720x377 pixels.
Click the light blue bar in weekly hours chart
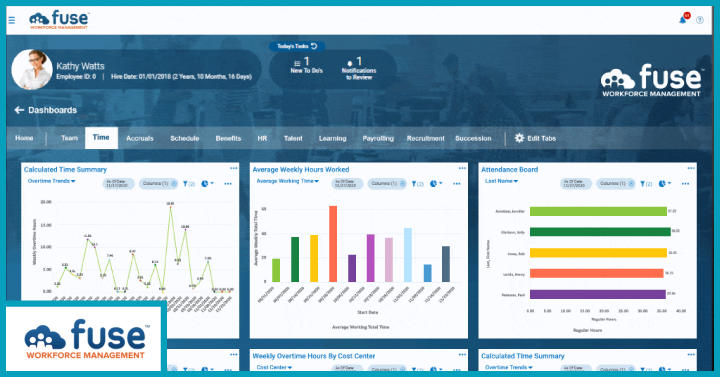408,255
